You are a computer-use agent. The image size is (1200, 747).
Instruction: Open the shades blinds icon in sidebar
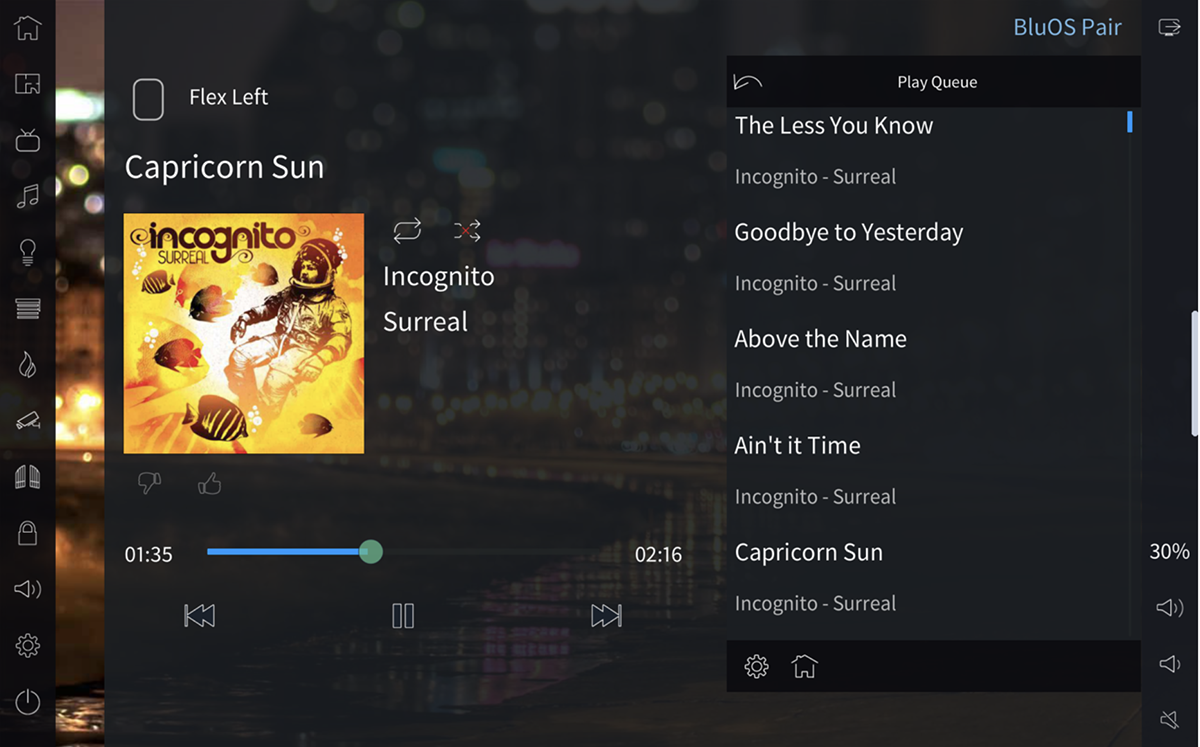(28, 308)
